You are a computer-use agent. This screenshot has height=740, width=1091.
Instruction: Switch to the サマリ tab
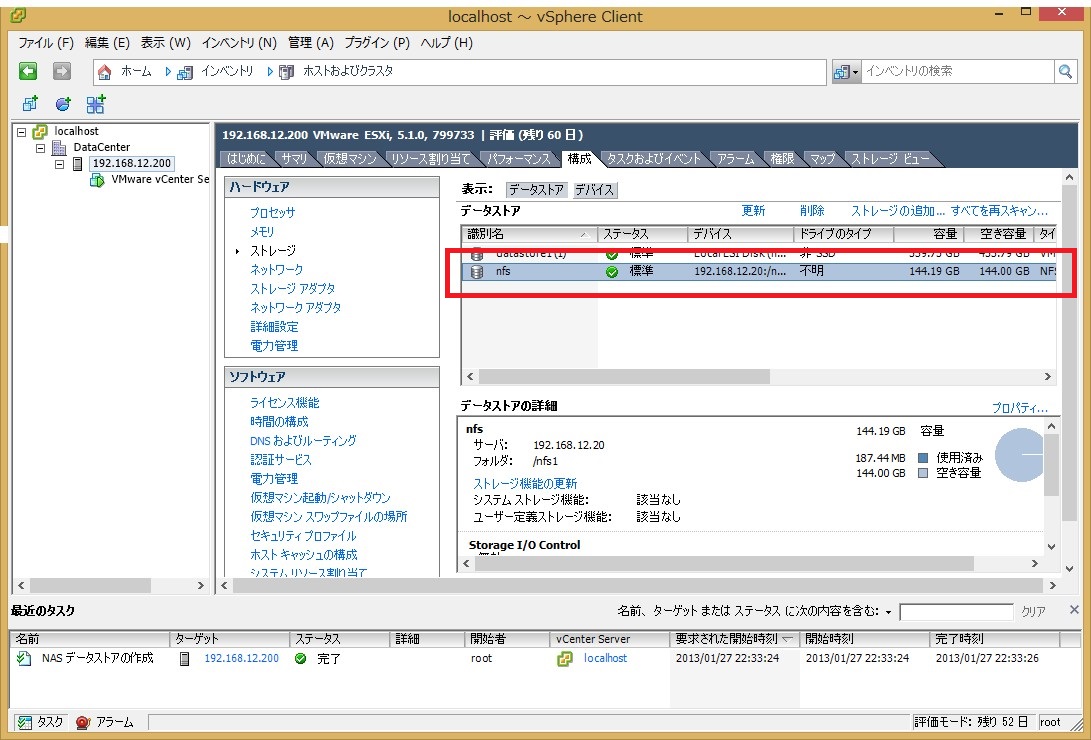coord(294,159)
